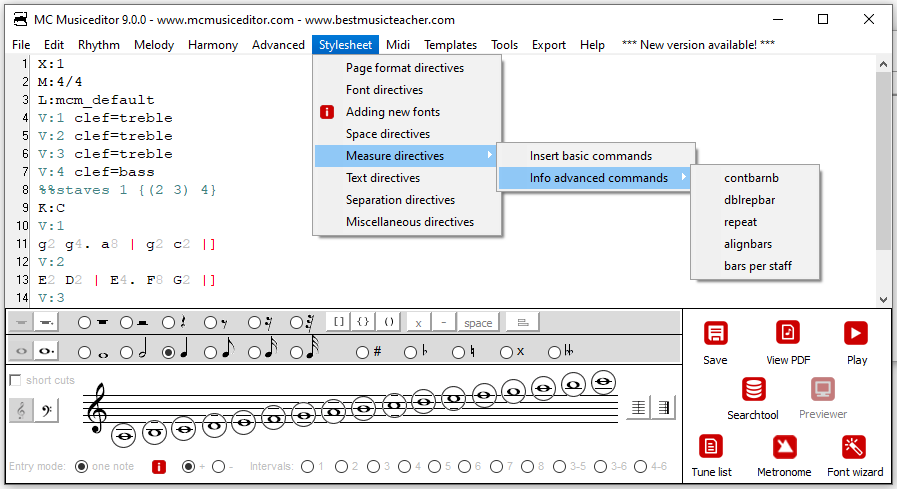The width and height of the screenshot is (897, 489).
Task: Click the L:mcm_default line in editor
Action: pos(96,100)
